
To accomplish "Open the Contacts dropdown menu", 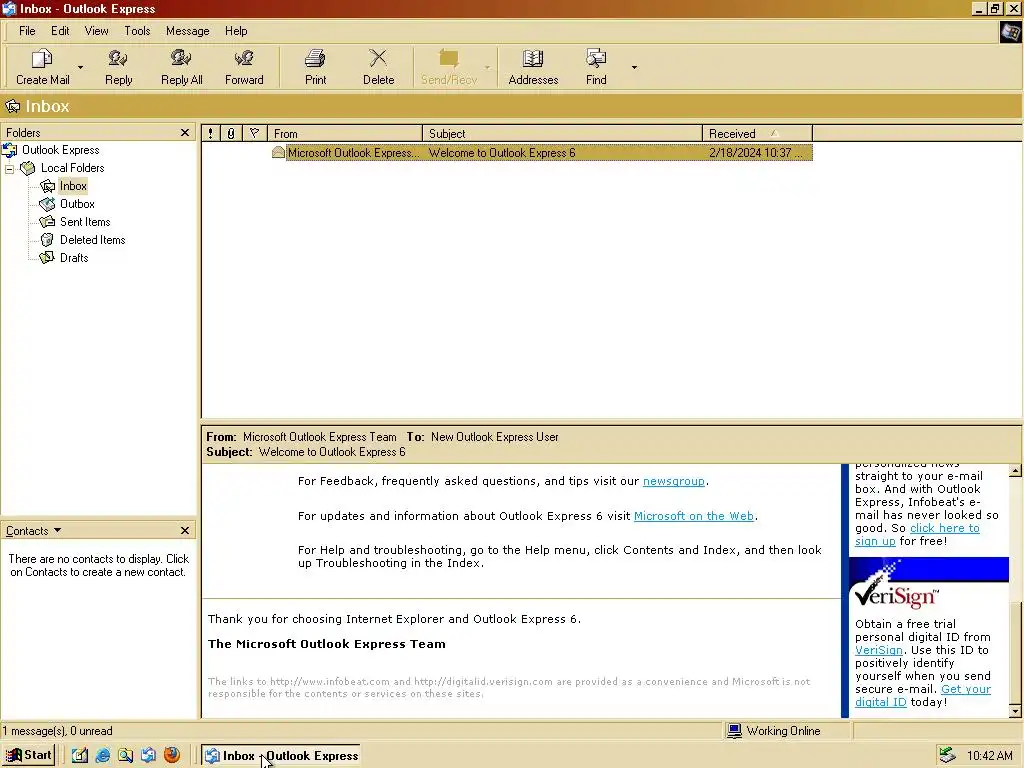I will pos(33,531).
